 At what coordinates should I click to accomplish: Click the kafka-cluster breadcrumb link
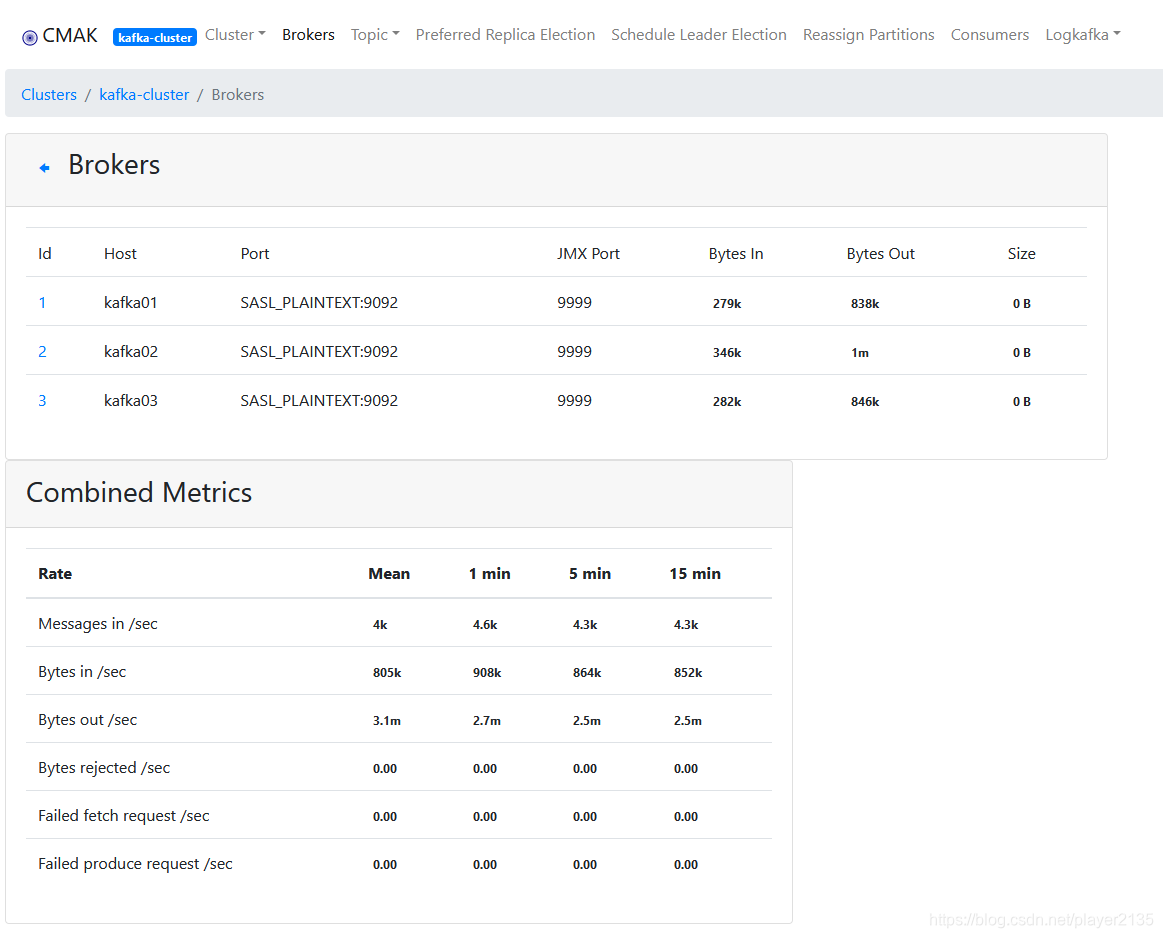pyautogui.click(x=144, y=94)
